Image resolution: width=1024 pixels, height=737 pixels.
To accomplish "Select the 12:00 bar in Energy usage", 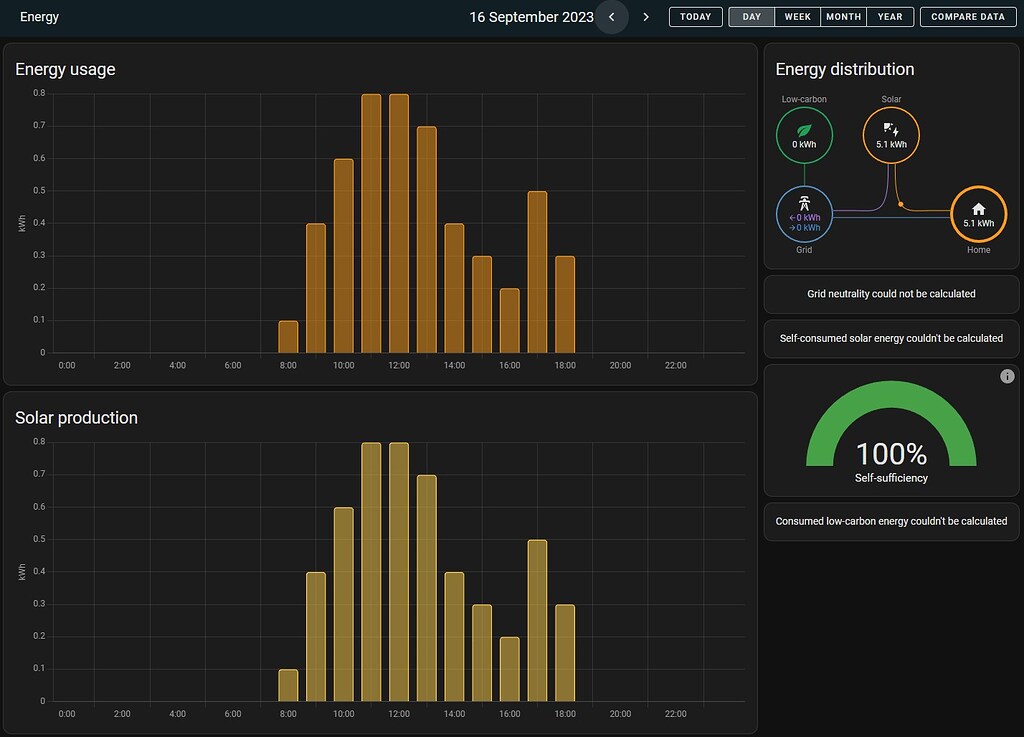I will (x=399, y=223).
